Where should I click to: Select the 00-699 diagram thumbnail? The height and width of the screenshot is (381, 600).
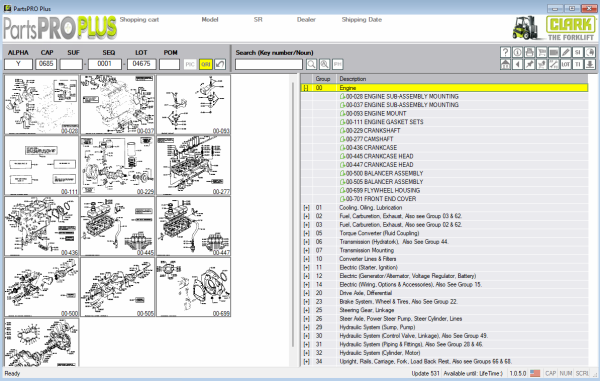coord(194,287)
